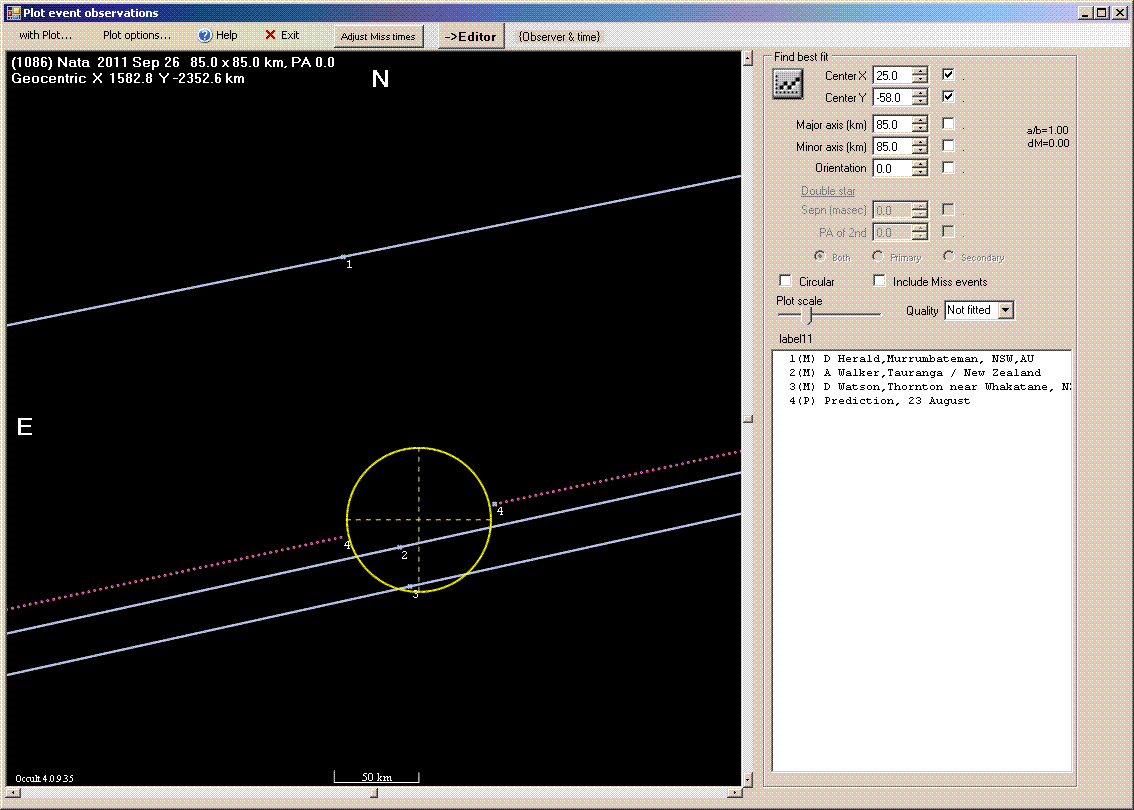Screen dimensions: 1134x810
Task: Select the Secondary radio button
Action: [x=948, y=256]
